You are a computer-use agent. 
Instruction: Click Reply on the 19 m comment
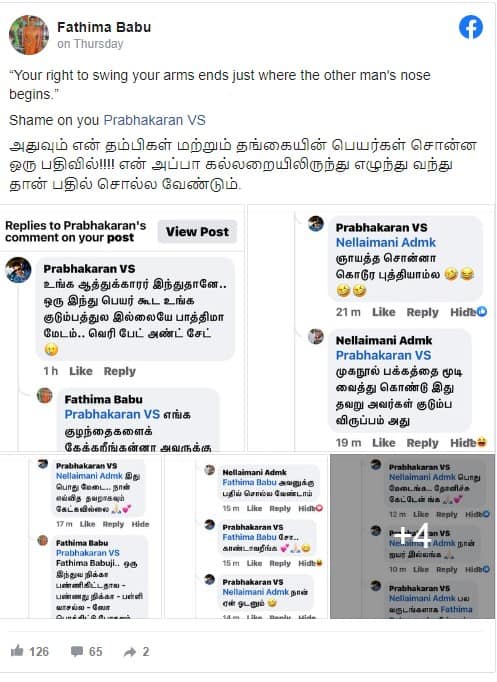422,443
